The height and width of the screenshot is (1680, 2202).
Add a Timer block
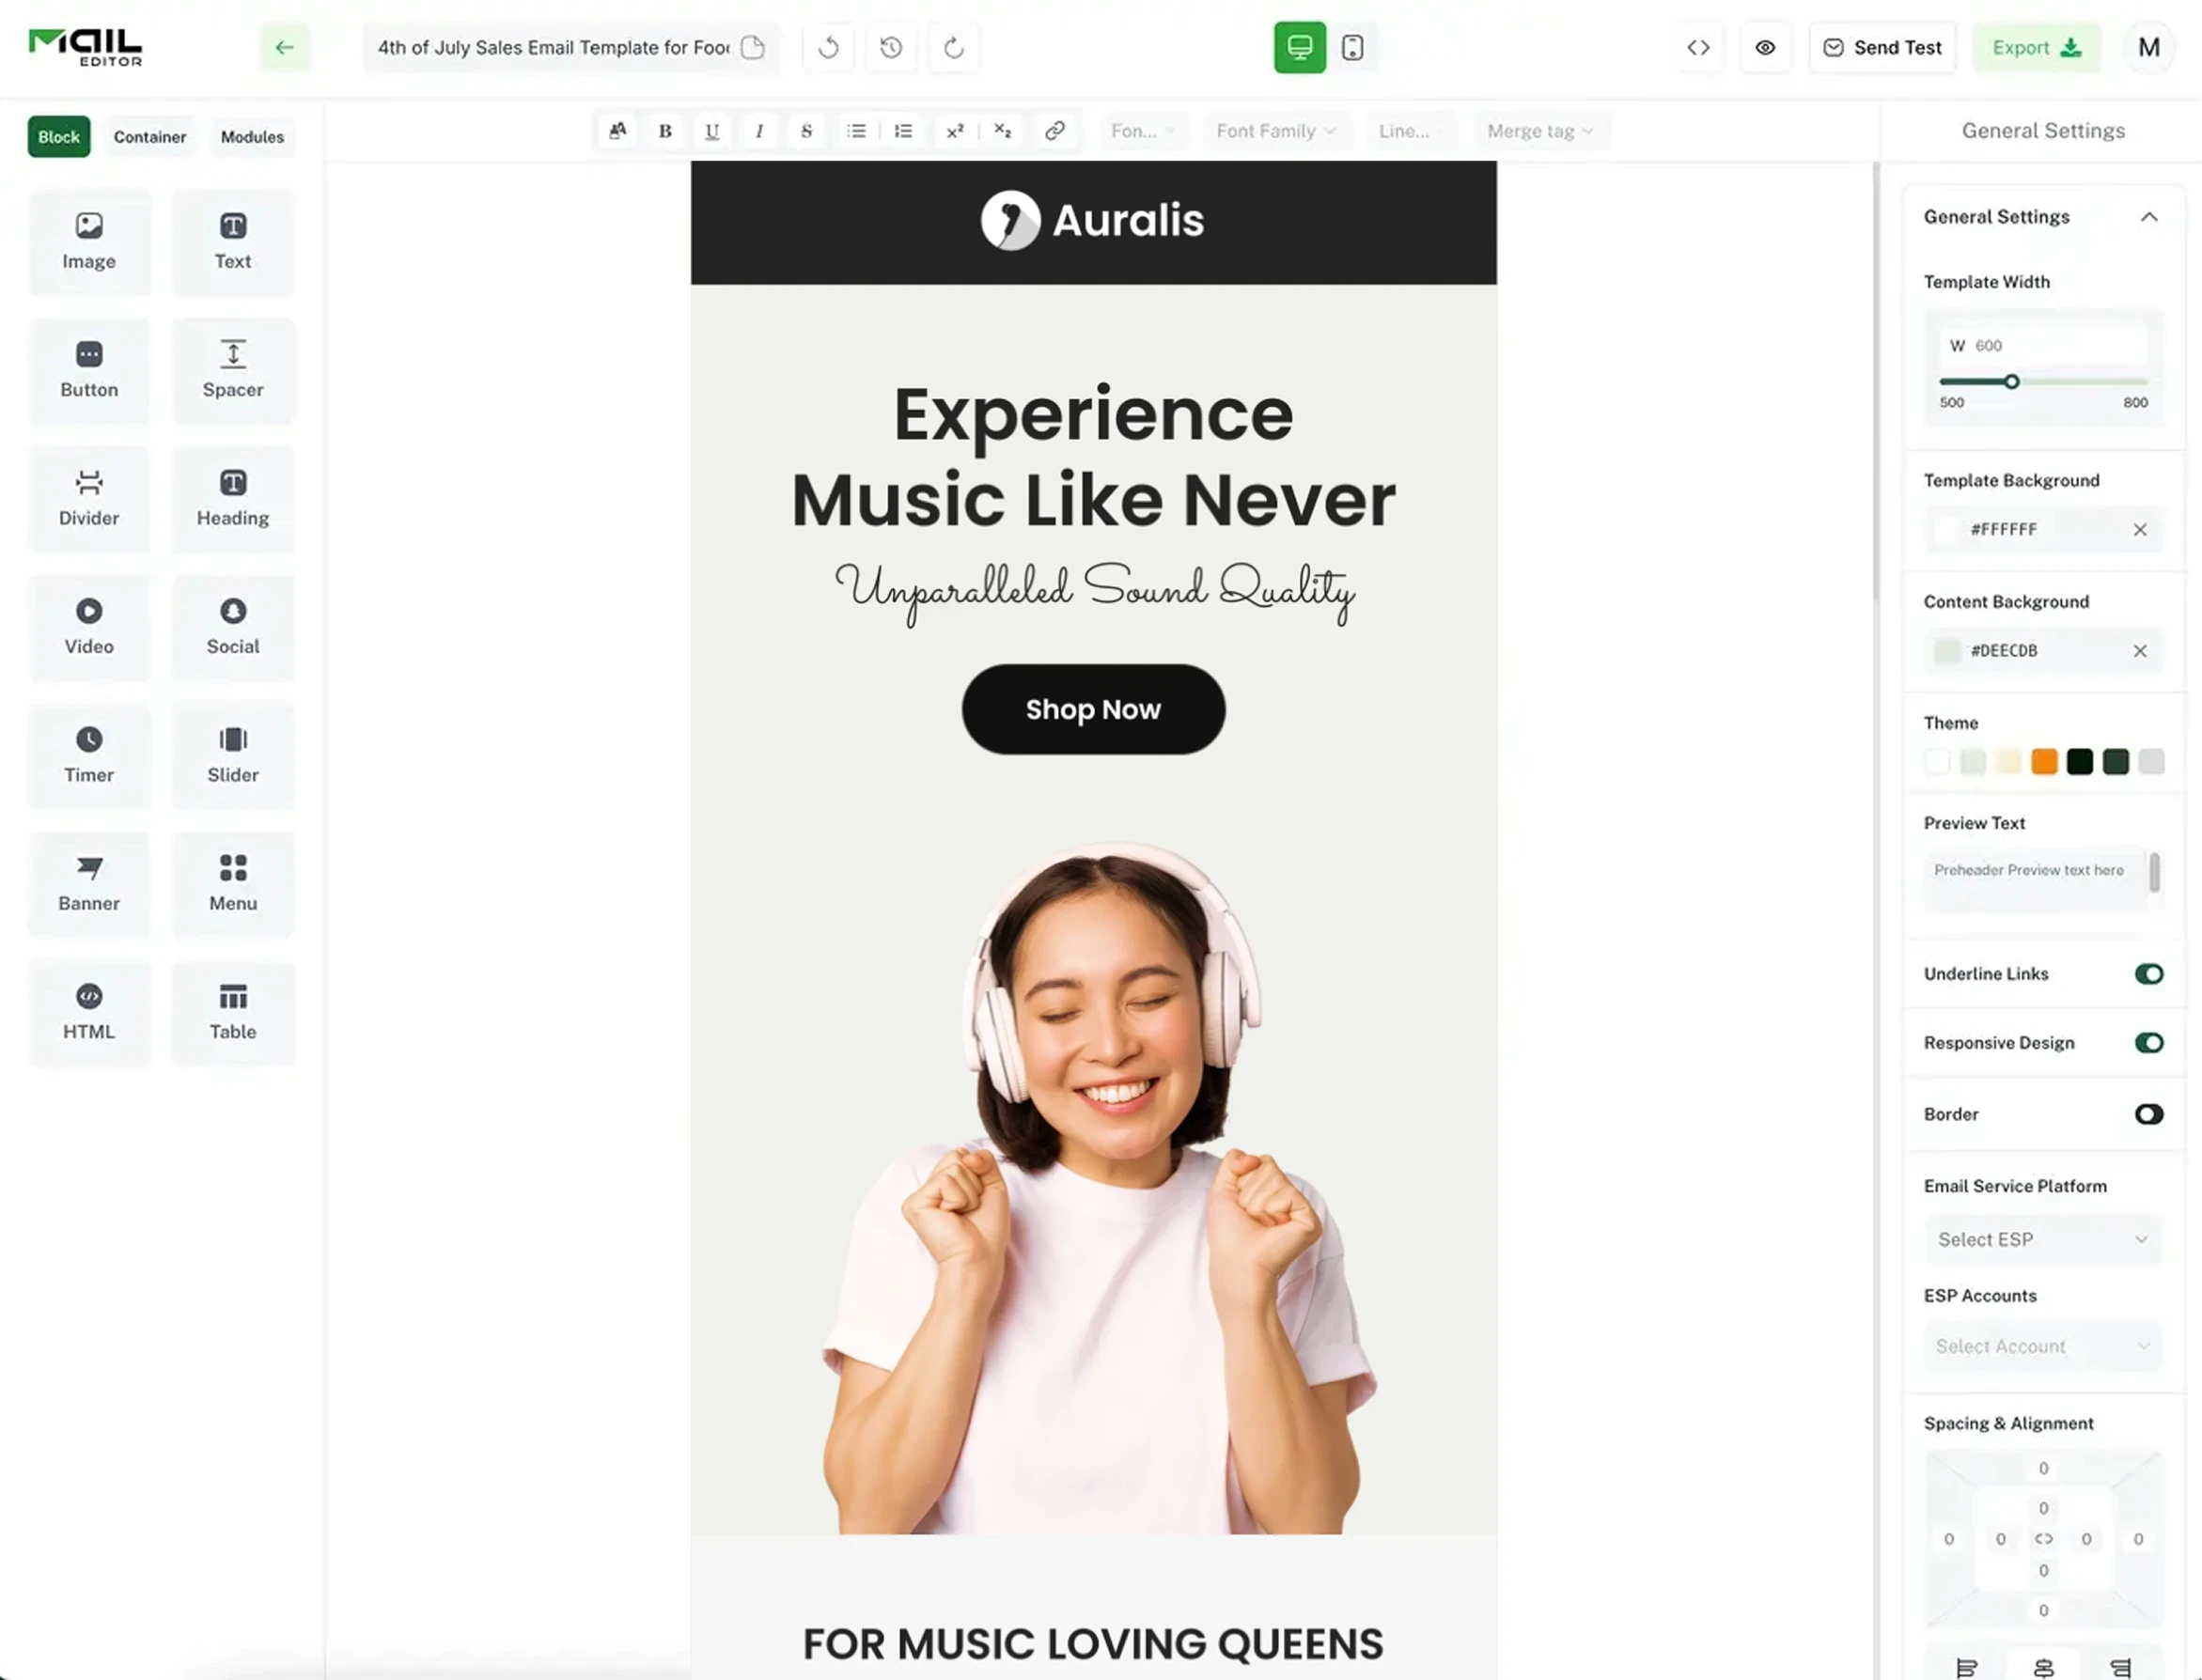[89, 755]
